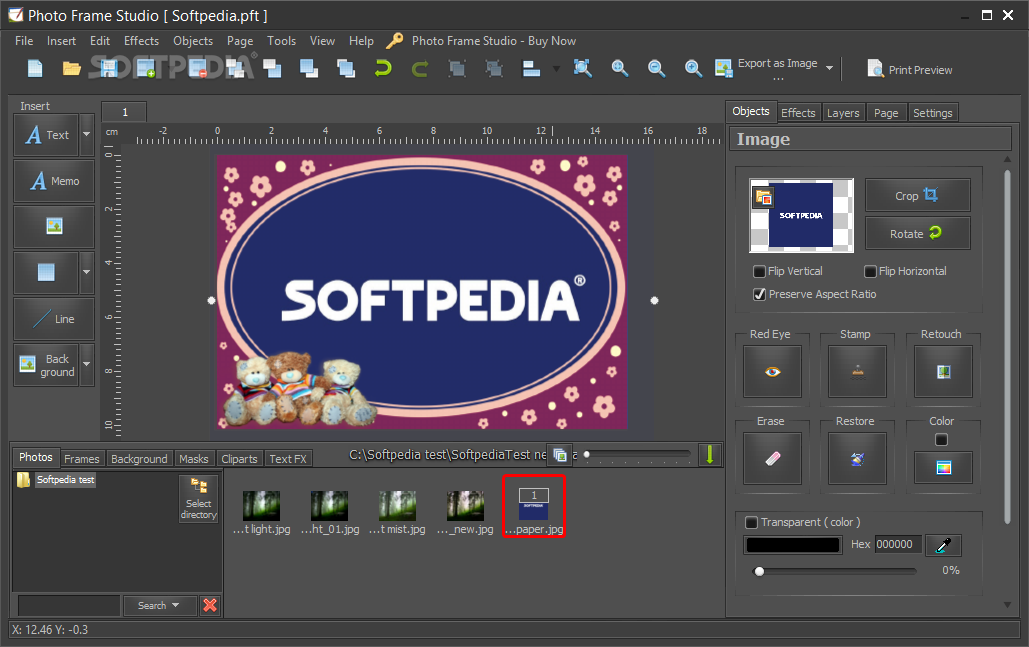Click the black transparent color swatch
1029x647 pixels.
click(793, 545)
